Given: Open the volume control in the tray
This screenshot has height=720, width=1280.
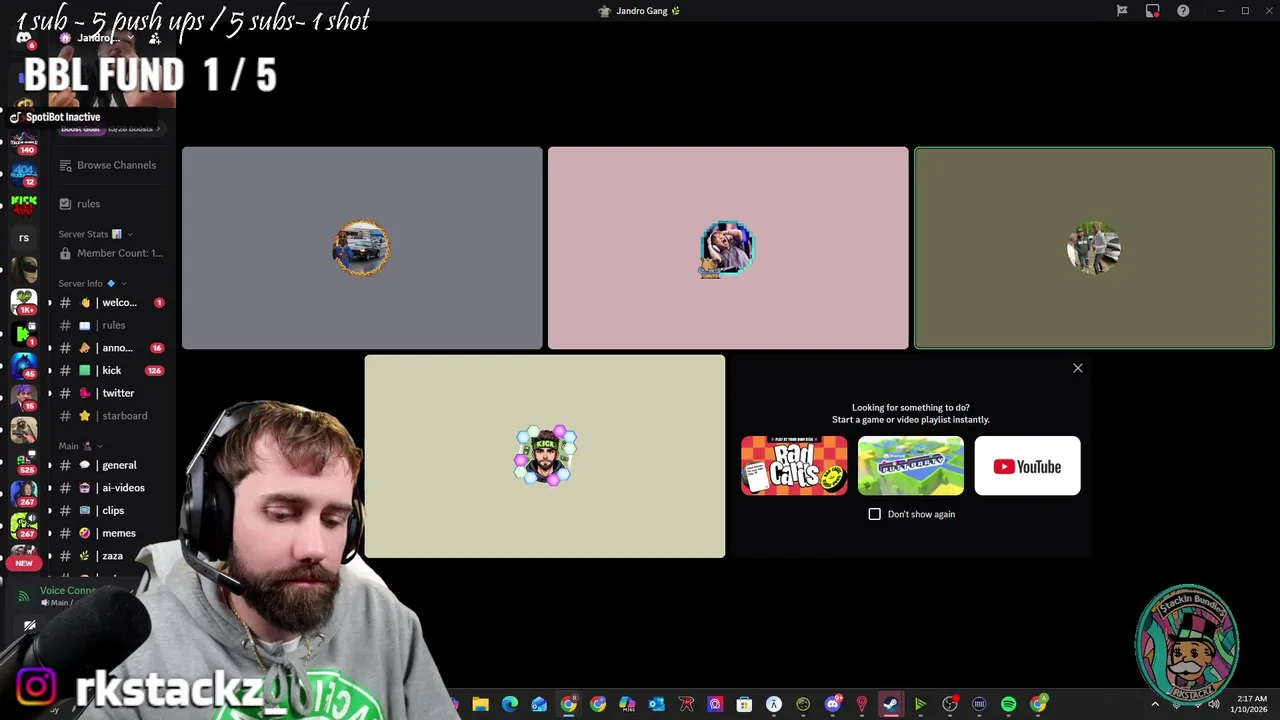Looking at the screenshot, I should [x=1214, y=704].
